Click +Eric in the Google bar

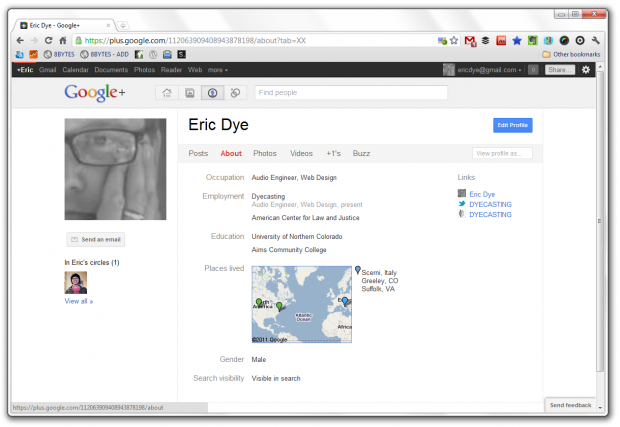25,70
